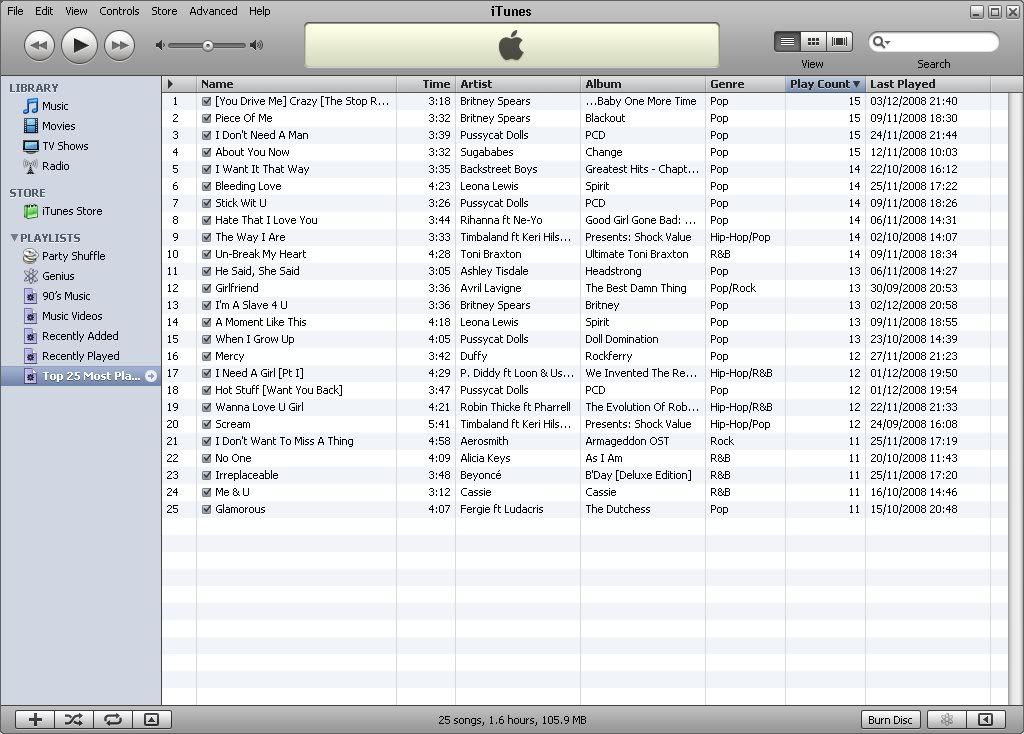Uncheck the I Don't Need A Man song

[206, 135]
